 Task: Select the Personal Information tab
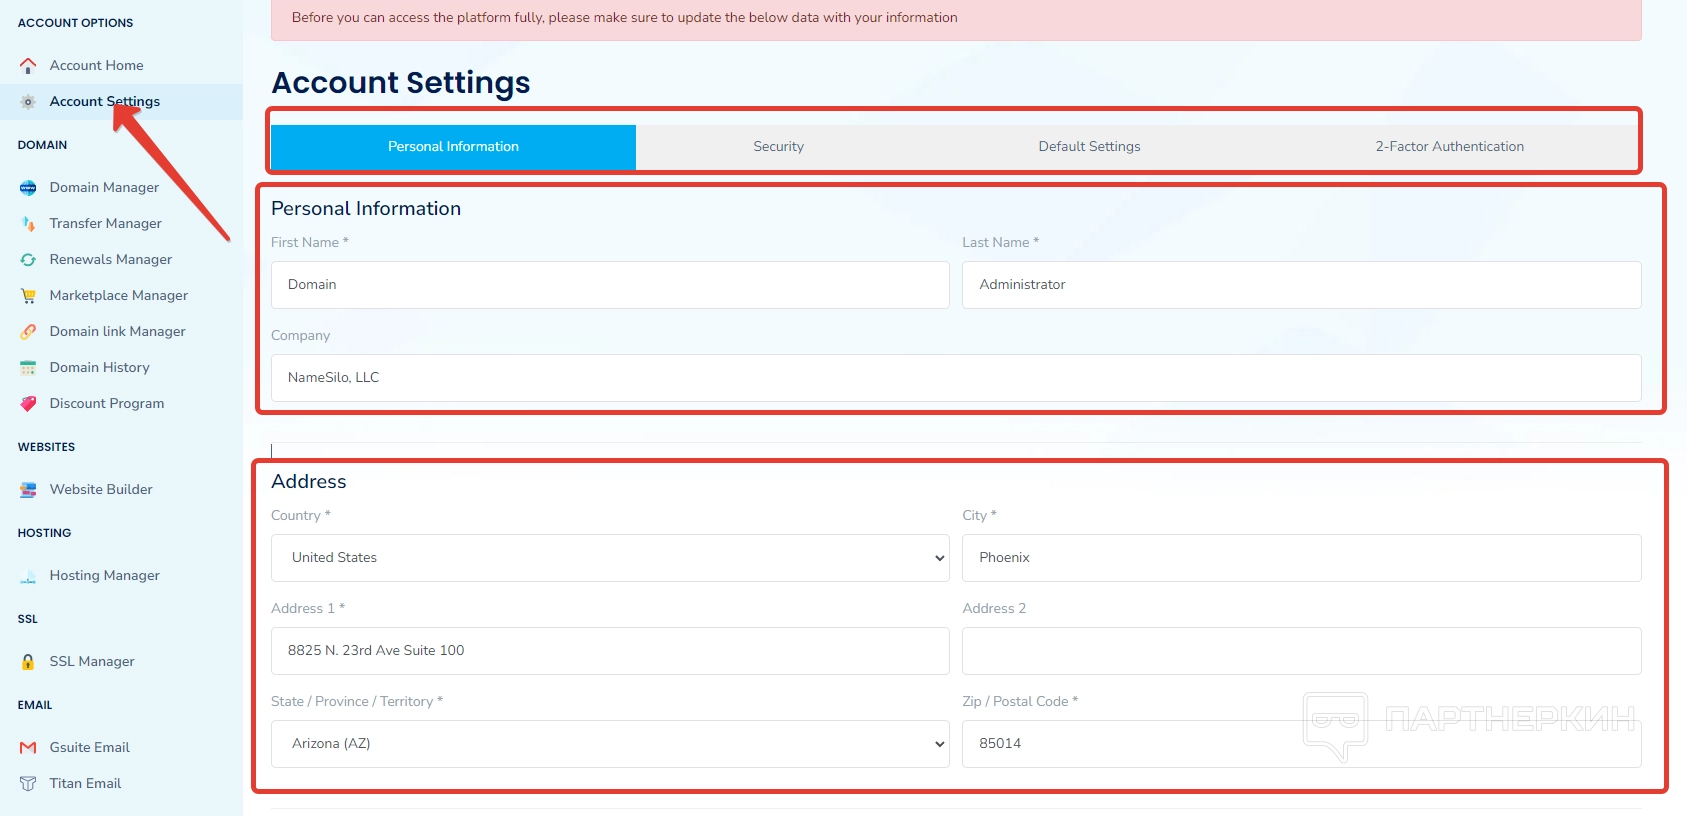tap(453, 147)
